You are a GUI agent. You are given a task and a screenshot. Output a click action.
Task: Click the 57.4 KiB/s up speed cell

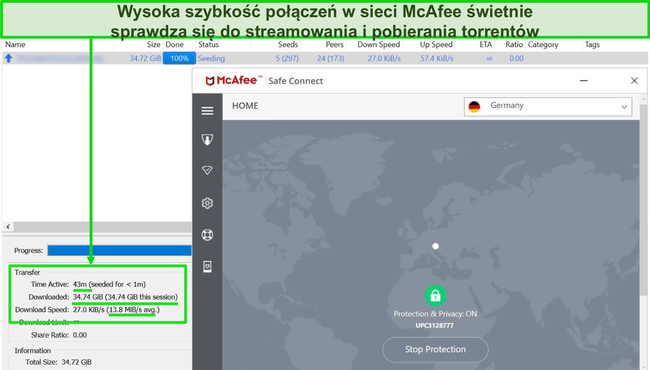[437, 58]
